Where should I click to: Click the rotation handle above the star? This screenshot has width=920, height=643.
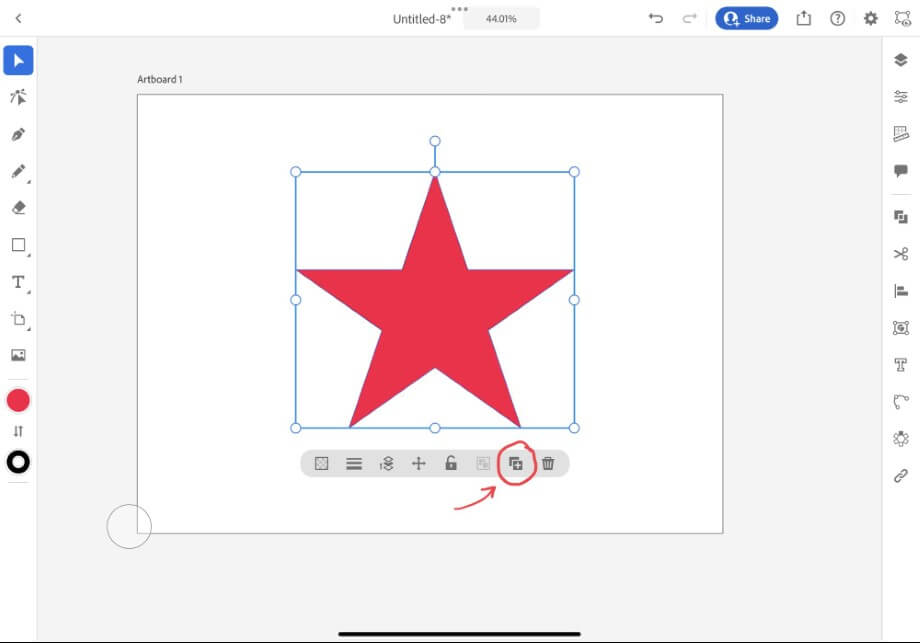coord(435,141)
